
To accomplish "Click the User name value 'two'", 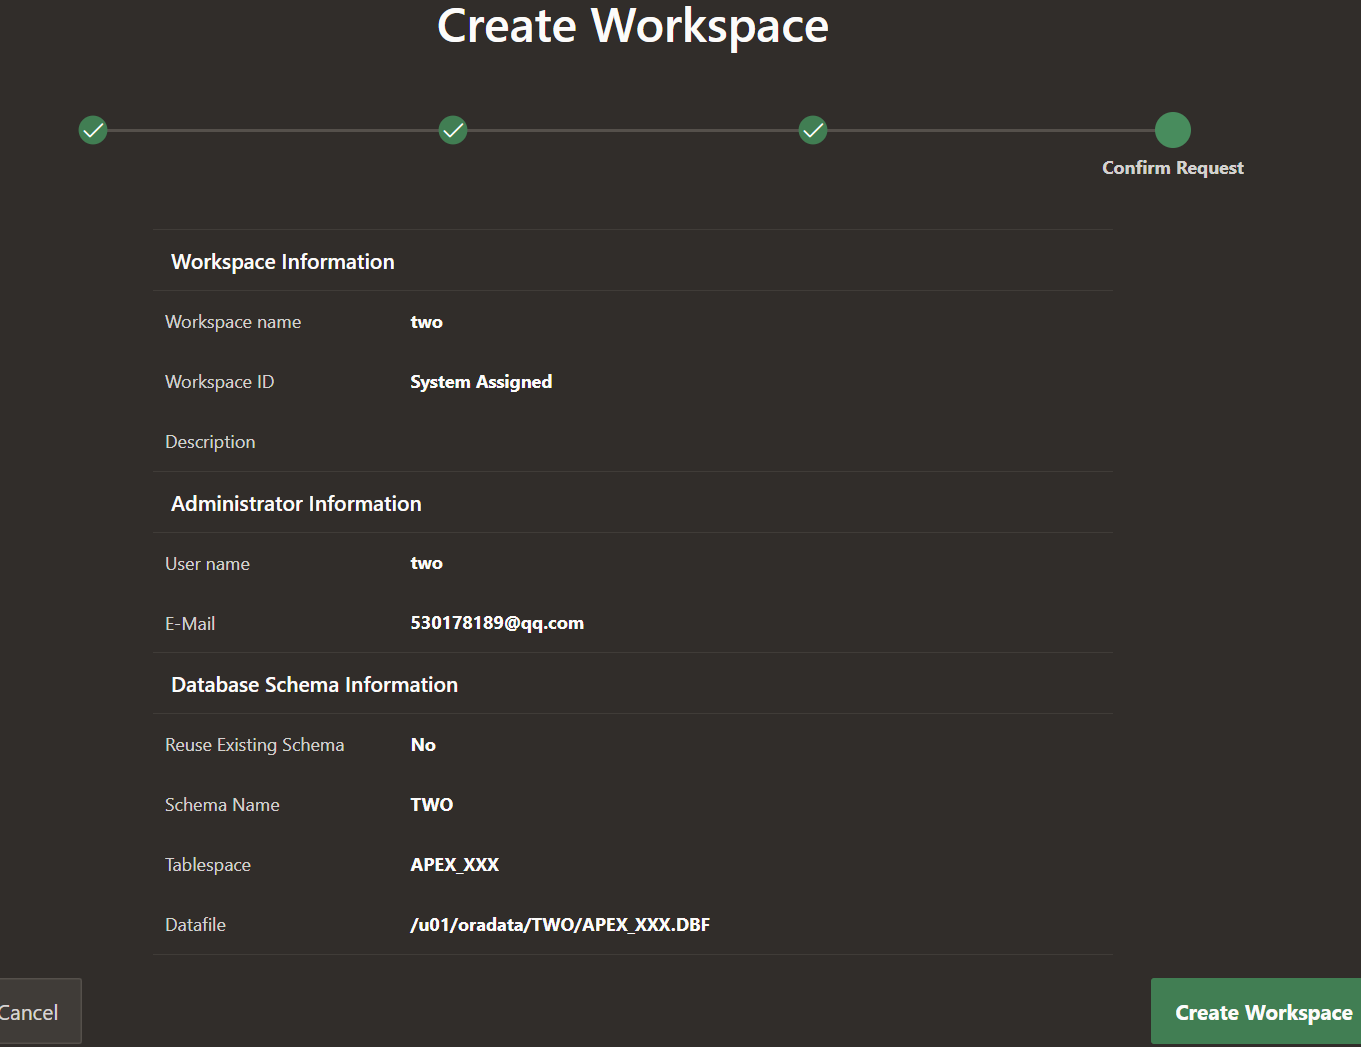I will (x=427, y=563).
